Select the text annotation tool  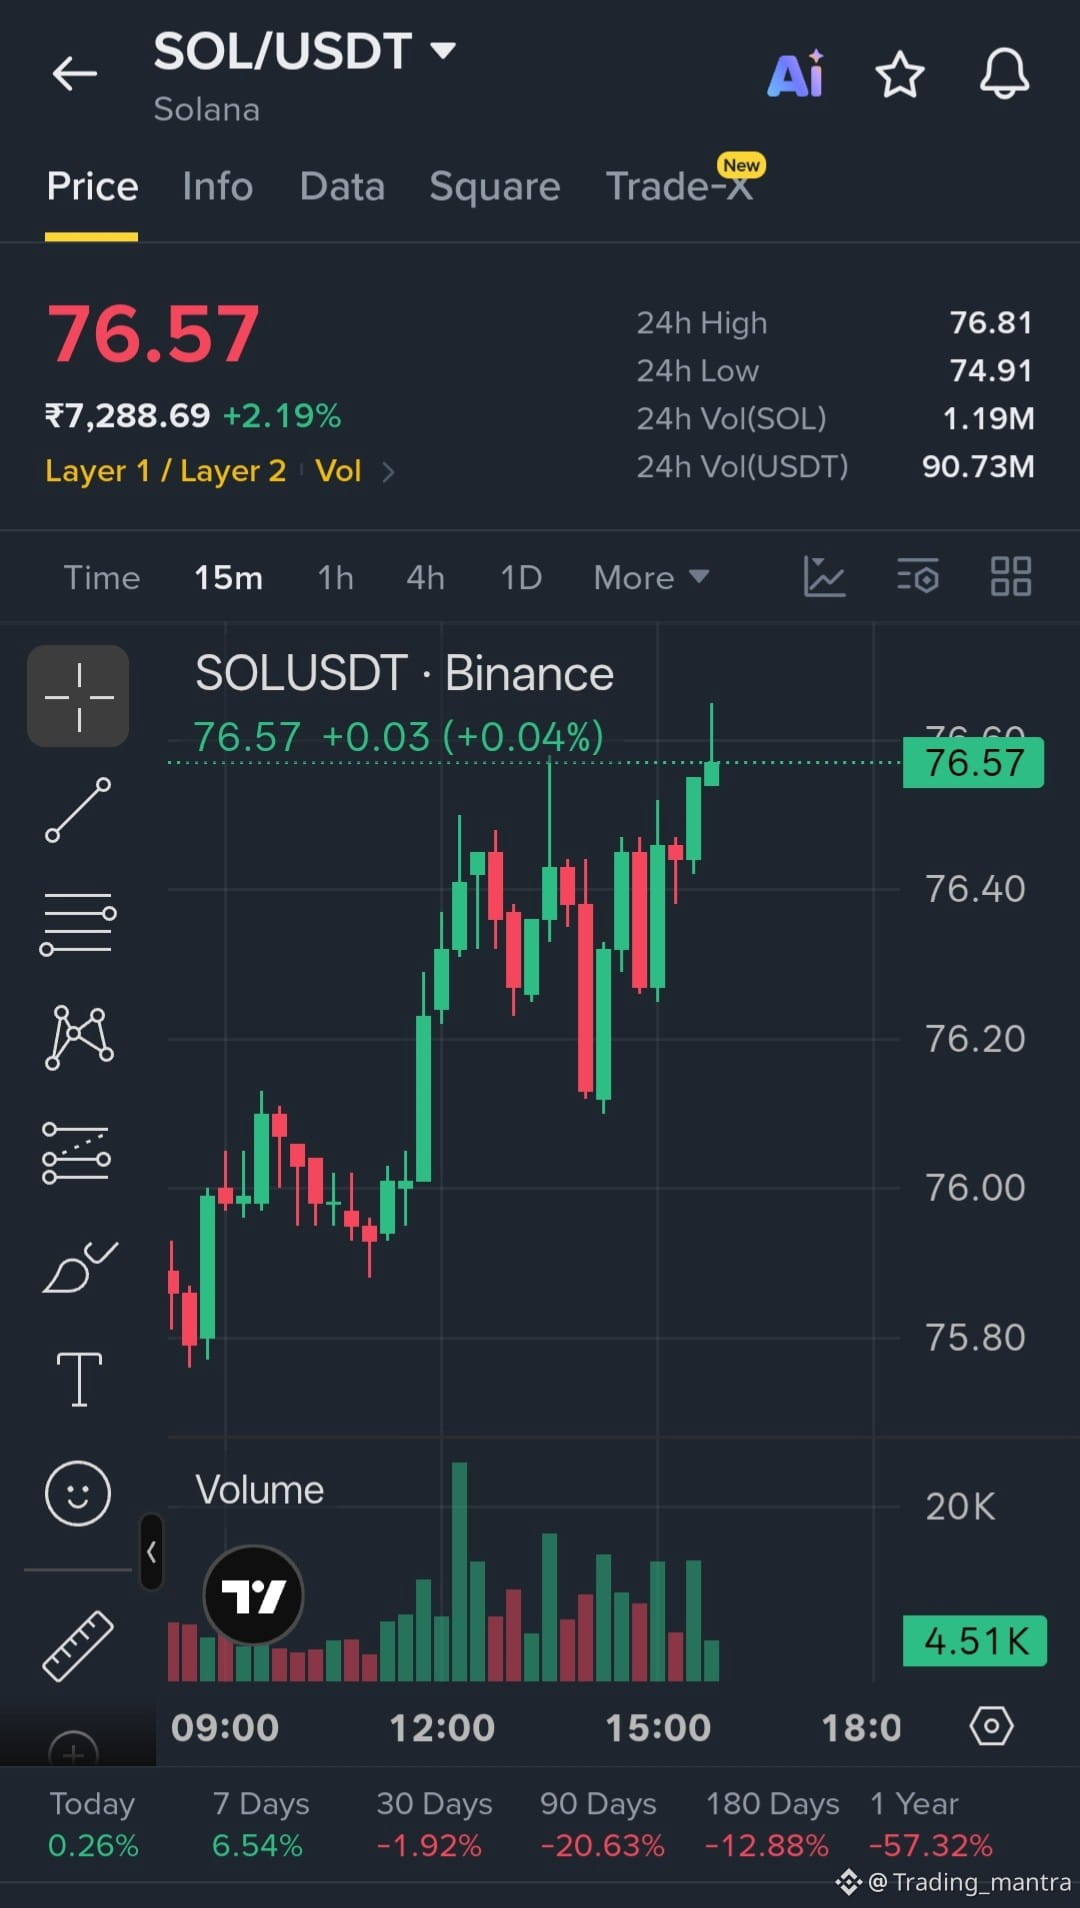click(x=79, y=1379)
